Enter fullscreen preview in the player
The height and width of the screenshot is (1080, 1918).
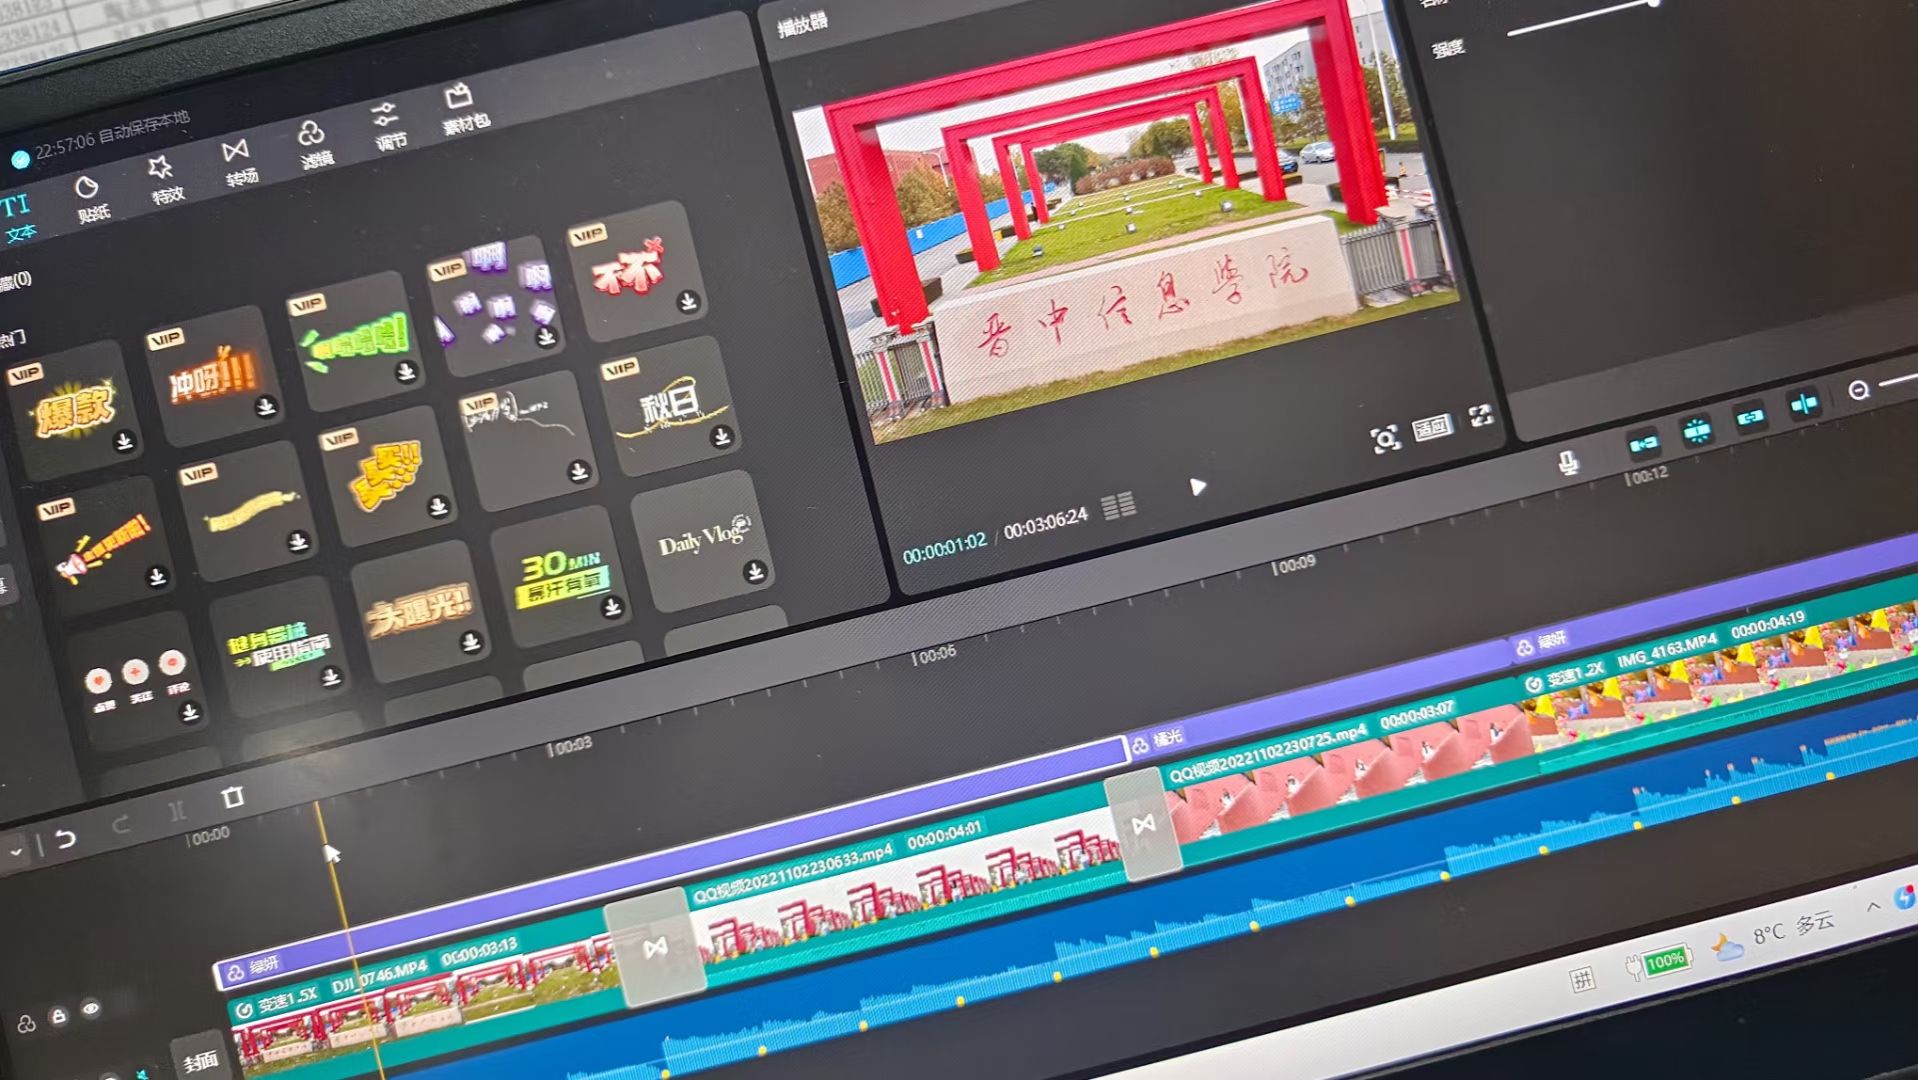tap(1481, 416)
